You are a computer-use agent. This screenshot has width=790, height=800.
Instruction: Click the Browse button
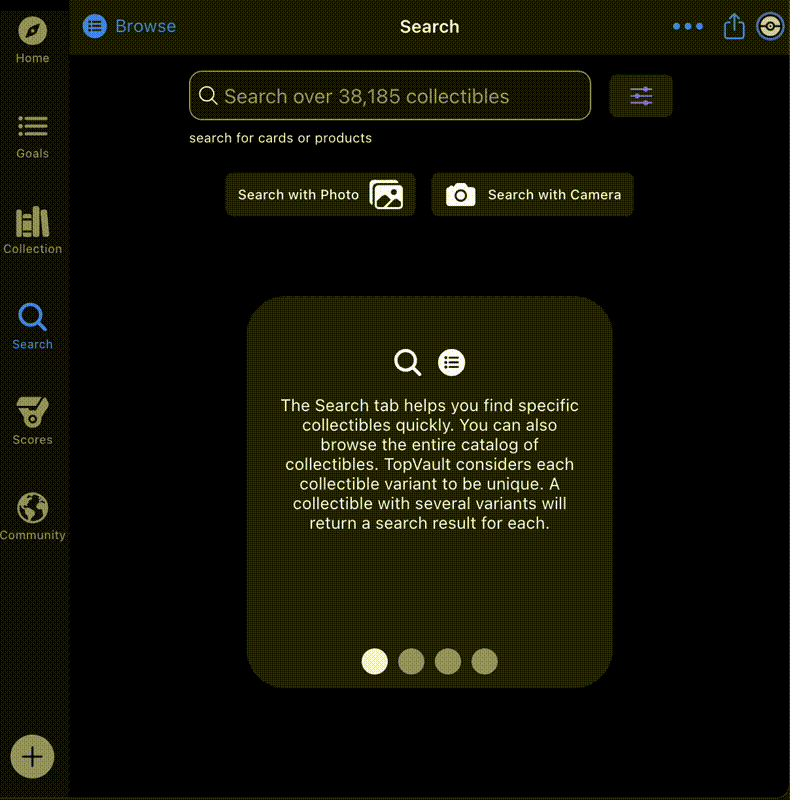pyautogui.click(x=130, y=26)
